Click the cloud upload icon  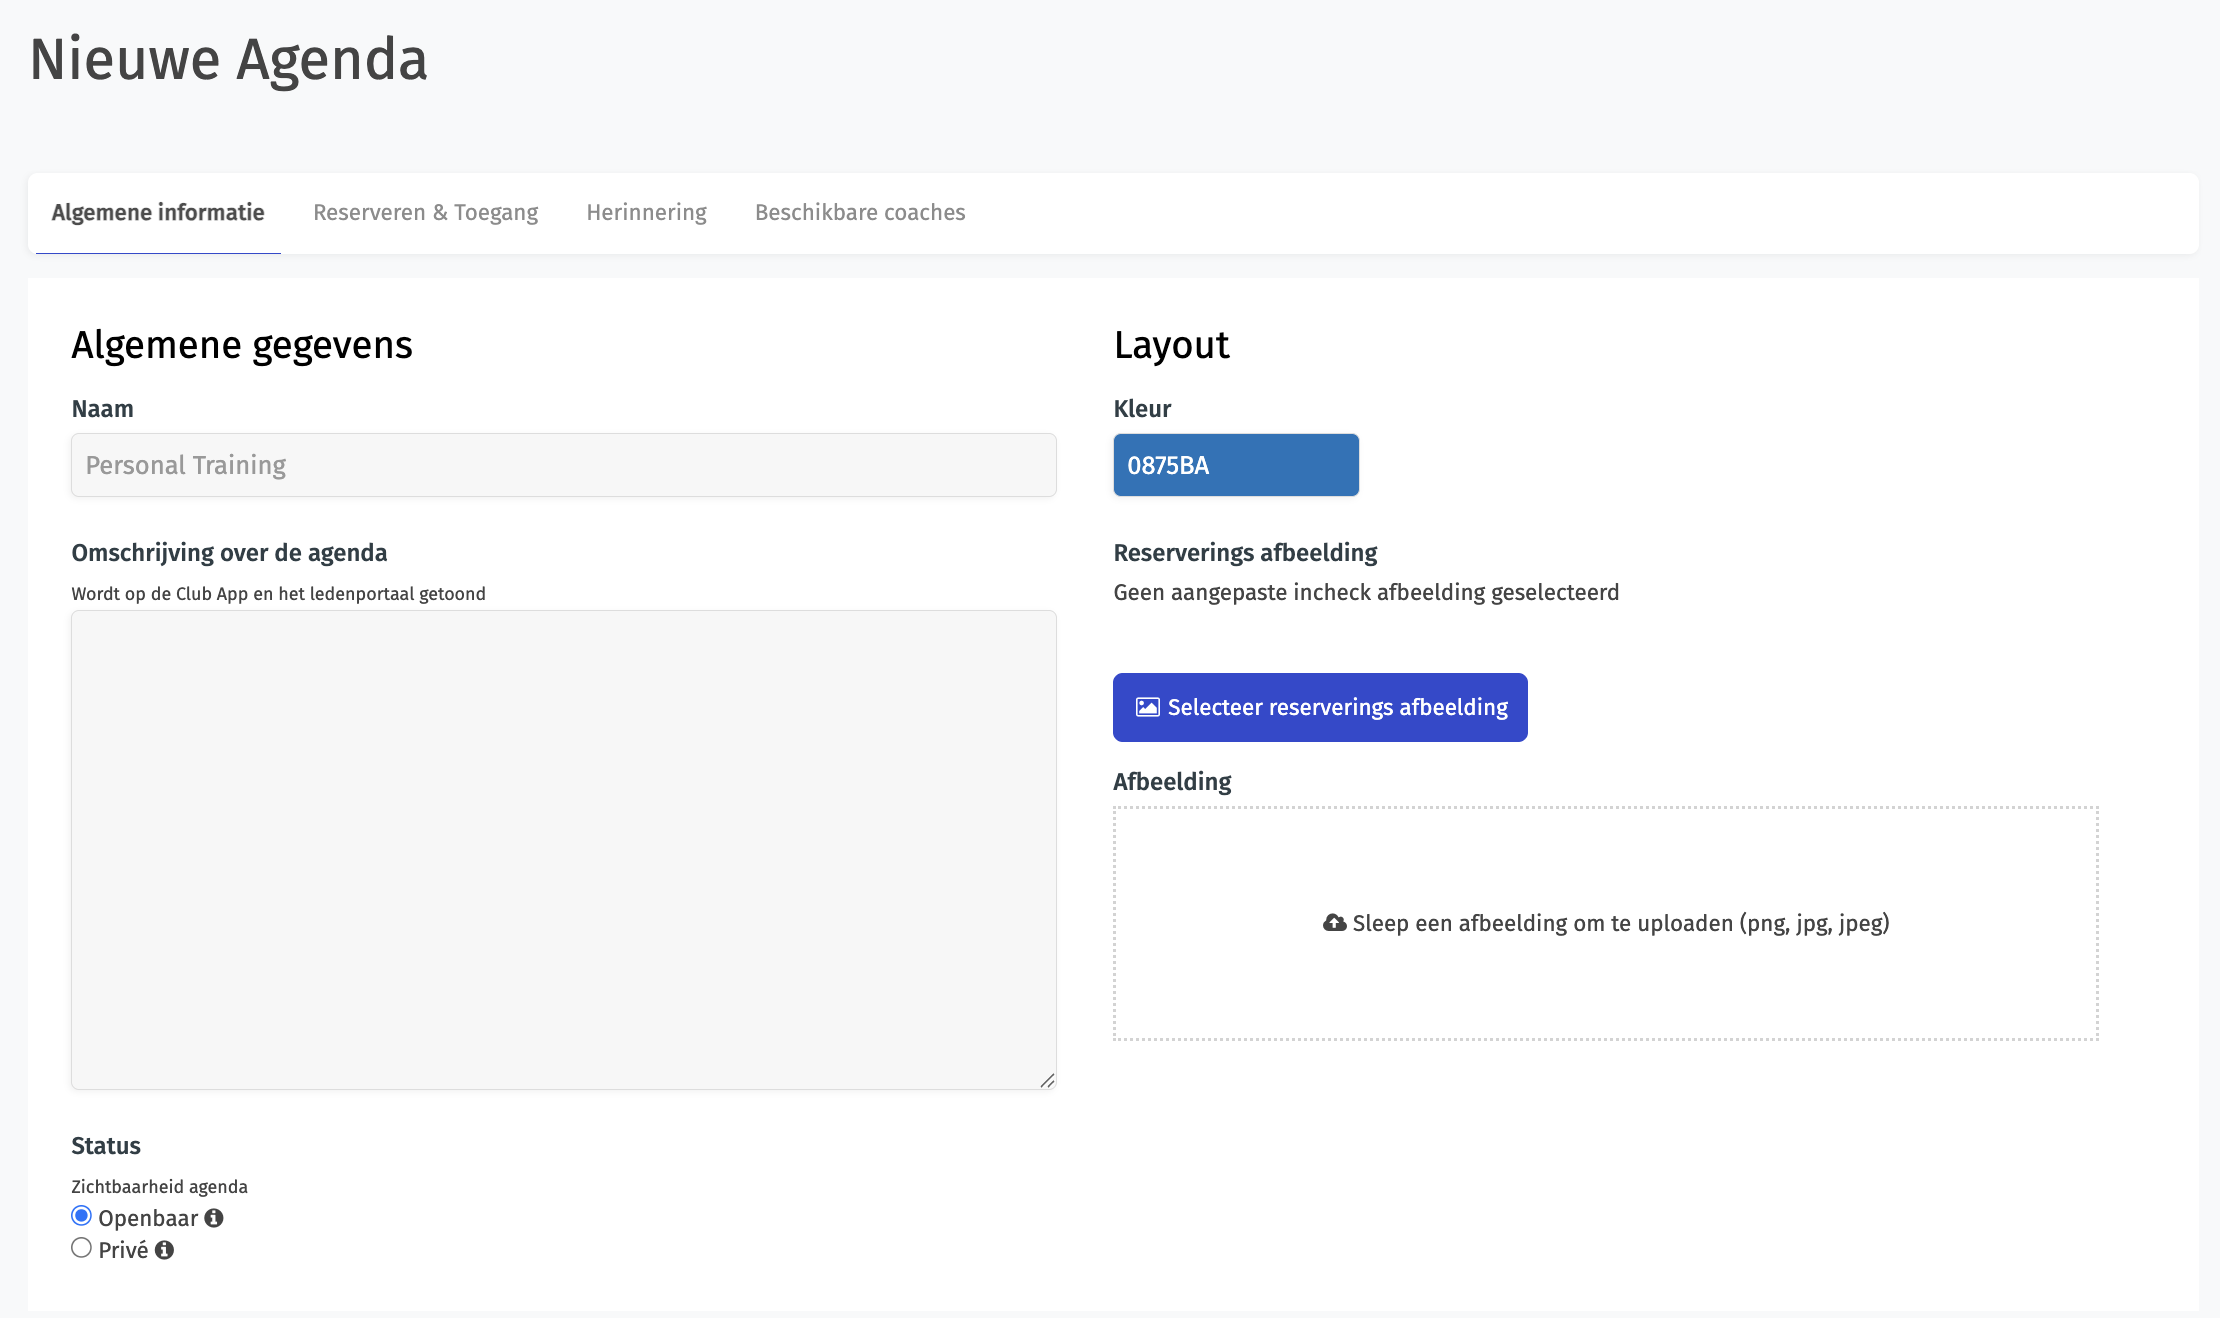(x=1334, y=923)
